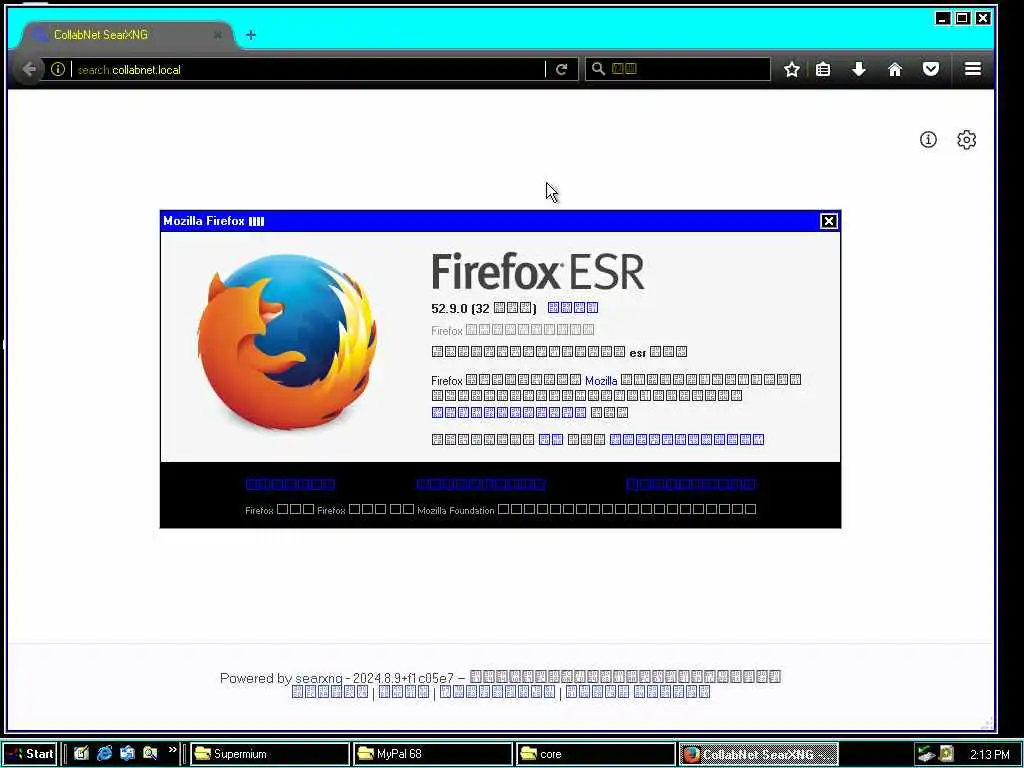The width and height of the screenshot is (1024, 768).
Task: Click the third quick launch icon
Action: pos(127,753)
